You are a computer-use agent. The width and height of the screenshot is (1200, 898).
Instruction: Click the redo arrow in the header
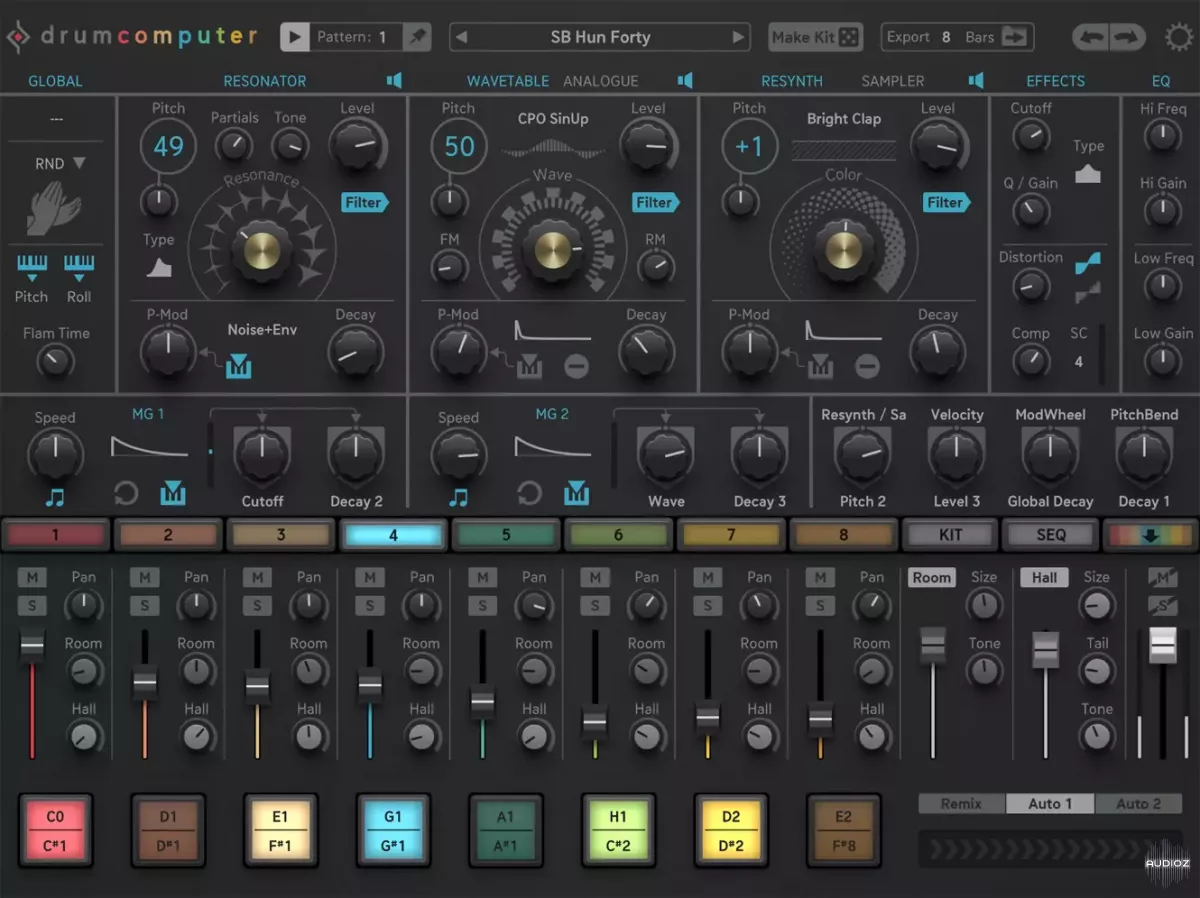pos(1127,38)
